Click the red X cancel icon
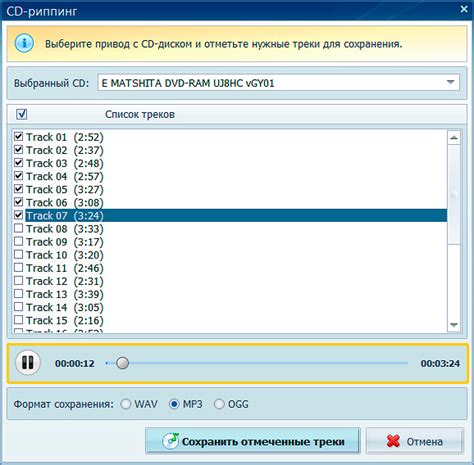The height and width of the screenshot is (465, 474). click(393, 441)
